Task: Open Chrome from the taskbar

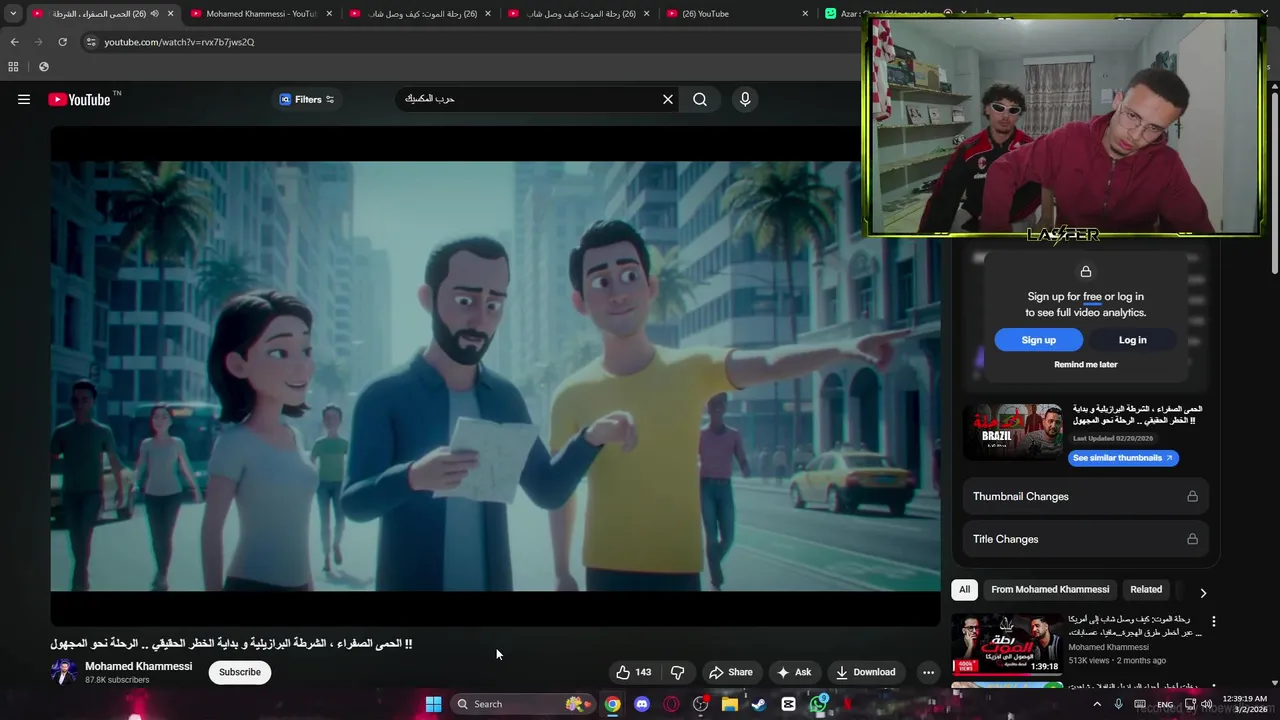Action: click(612, 704)
